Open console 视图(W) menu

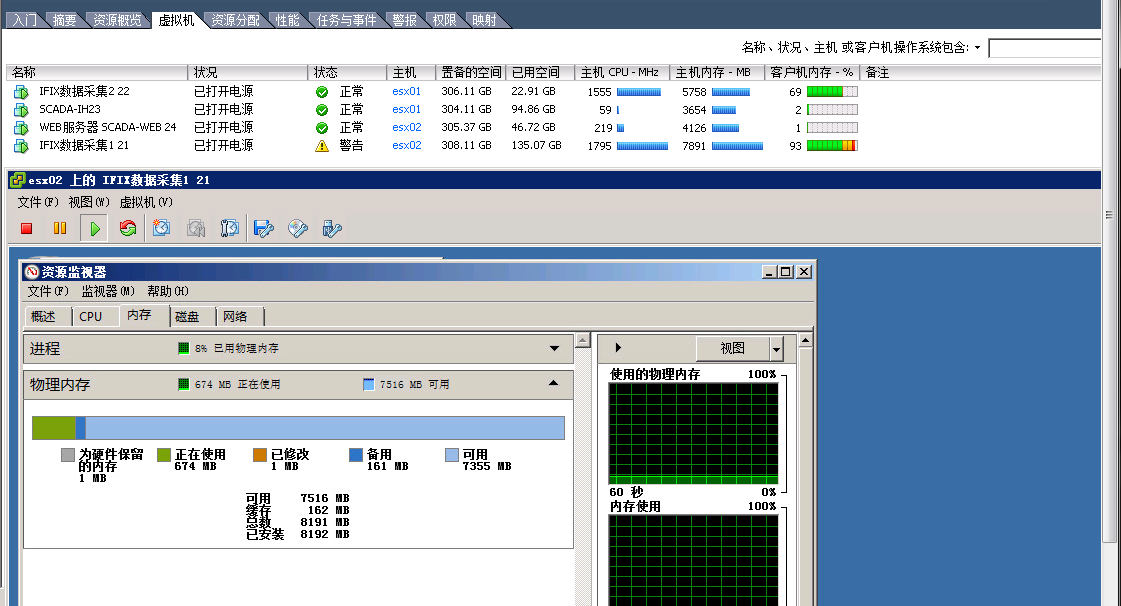pos(89,202)
